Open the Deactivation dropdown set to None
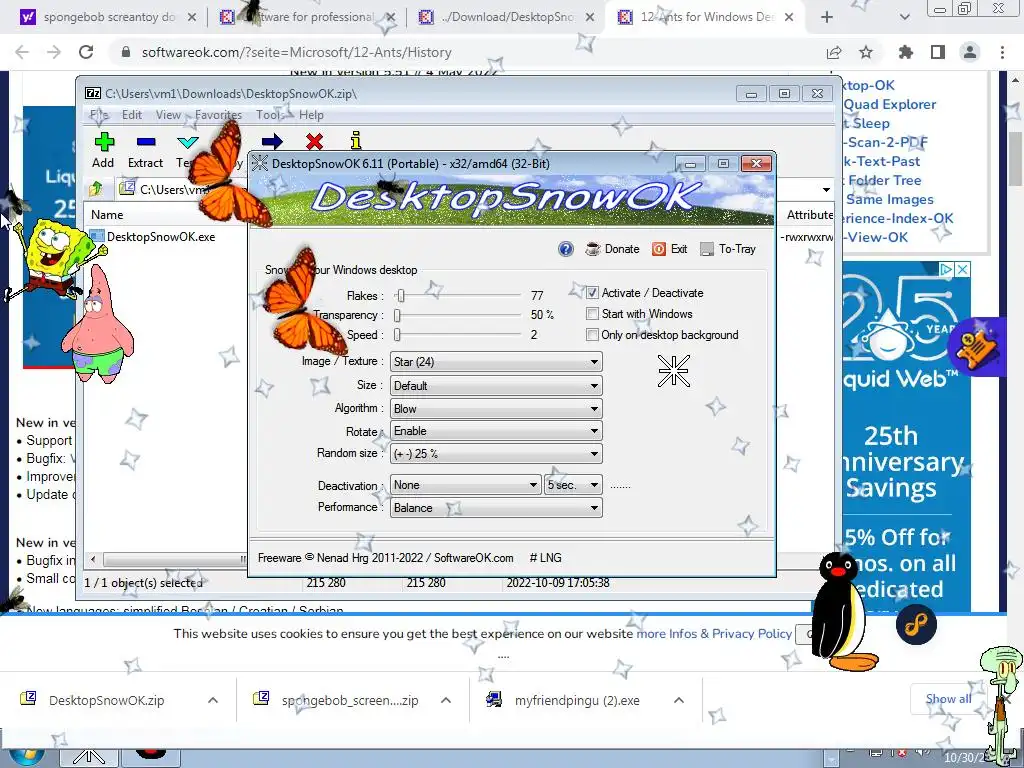Image resolution: width=1024 pixels, height=768 pixels. (466, 485)
